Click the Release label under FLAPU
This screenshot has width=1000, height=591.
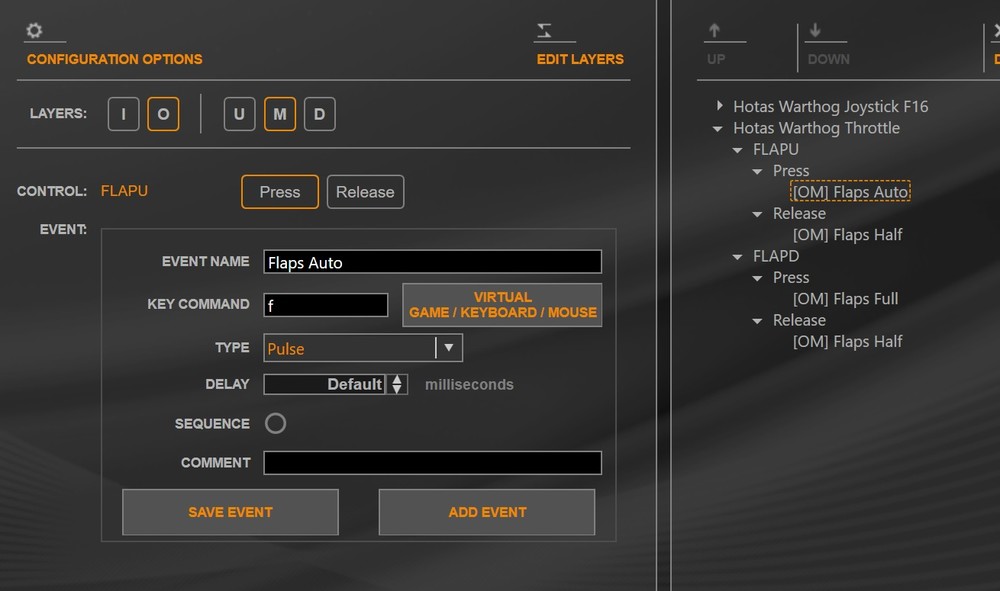[799, 213]
